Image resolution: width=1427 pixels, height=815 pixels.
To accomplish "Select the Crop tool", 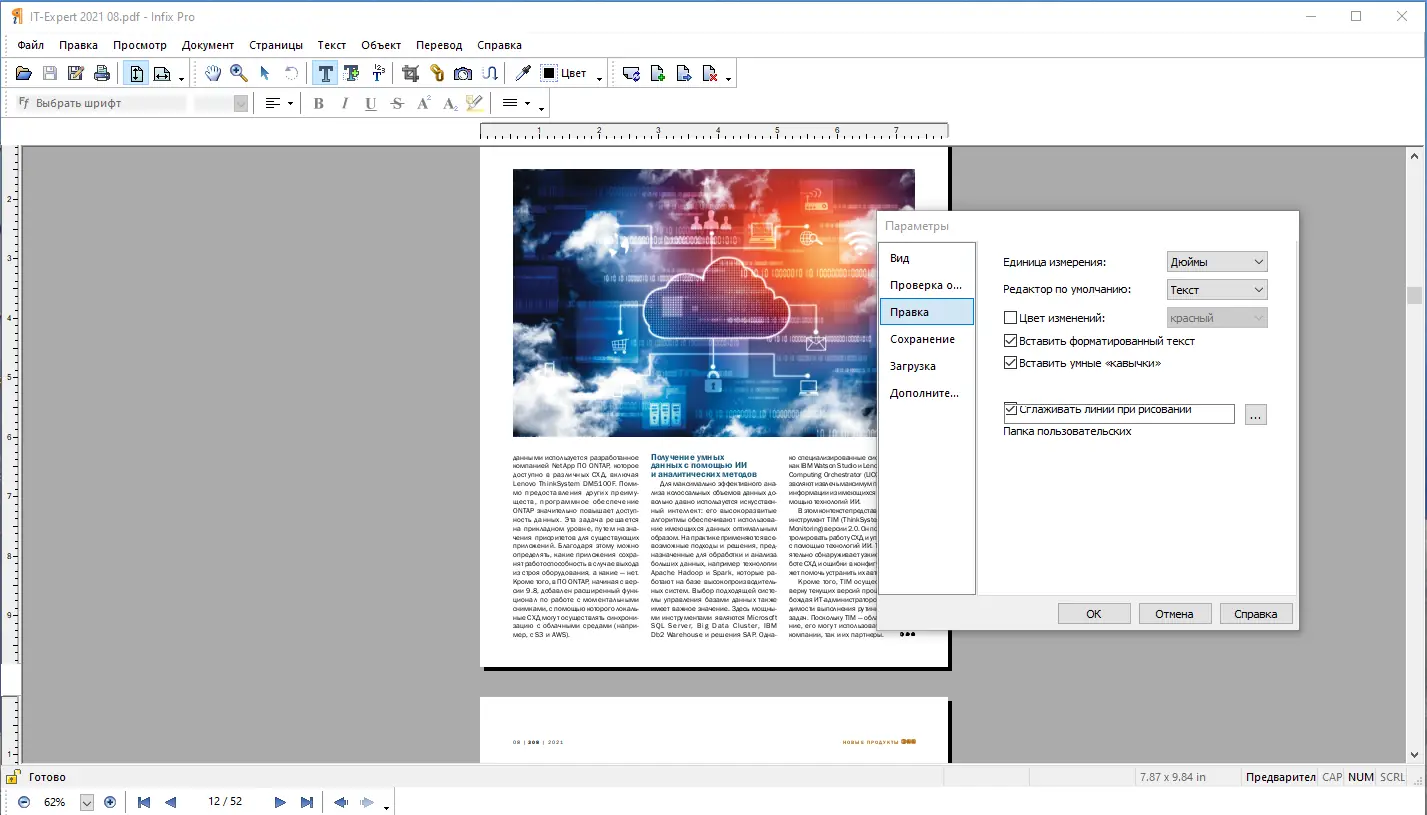I will point(410,73).
